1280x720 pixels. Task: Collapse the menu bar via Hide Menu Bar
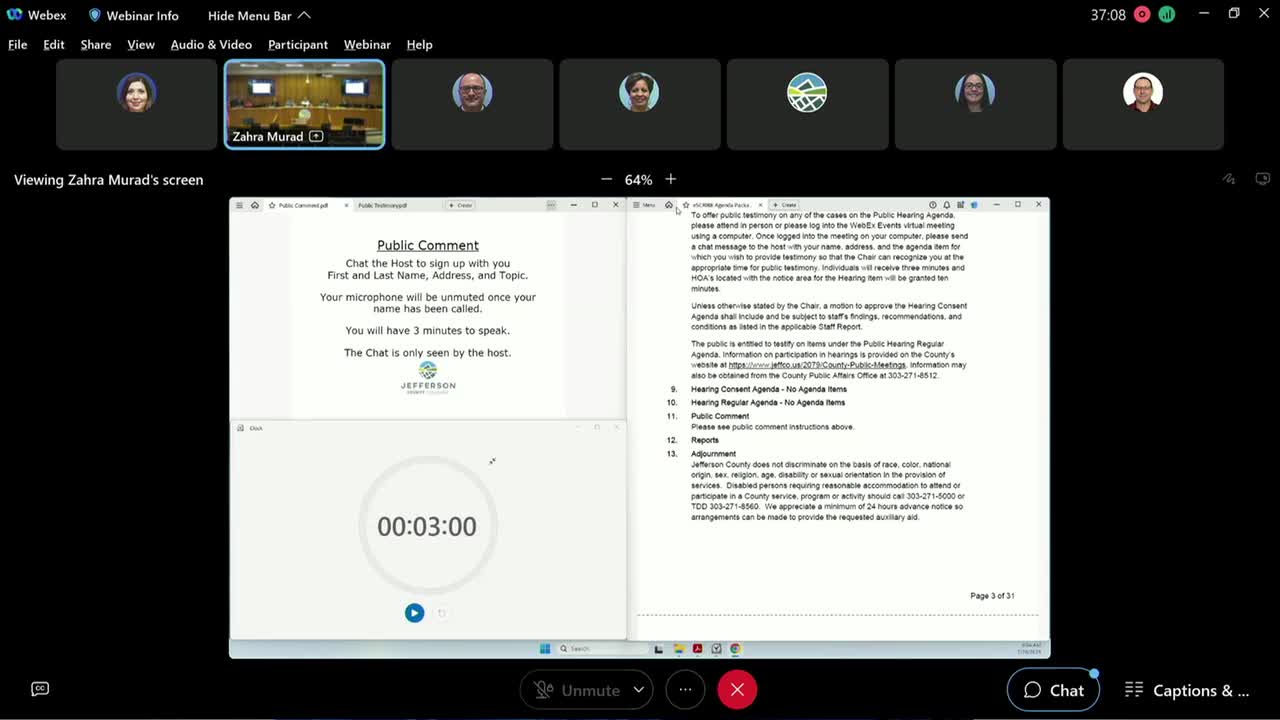tap(259, 15)
